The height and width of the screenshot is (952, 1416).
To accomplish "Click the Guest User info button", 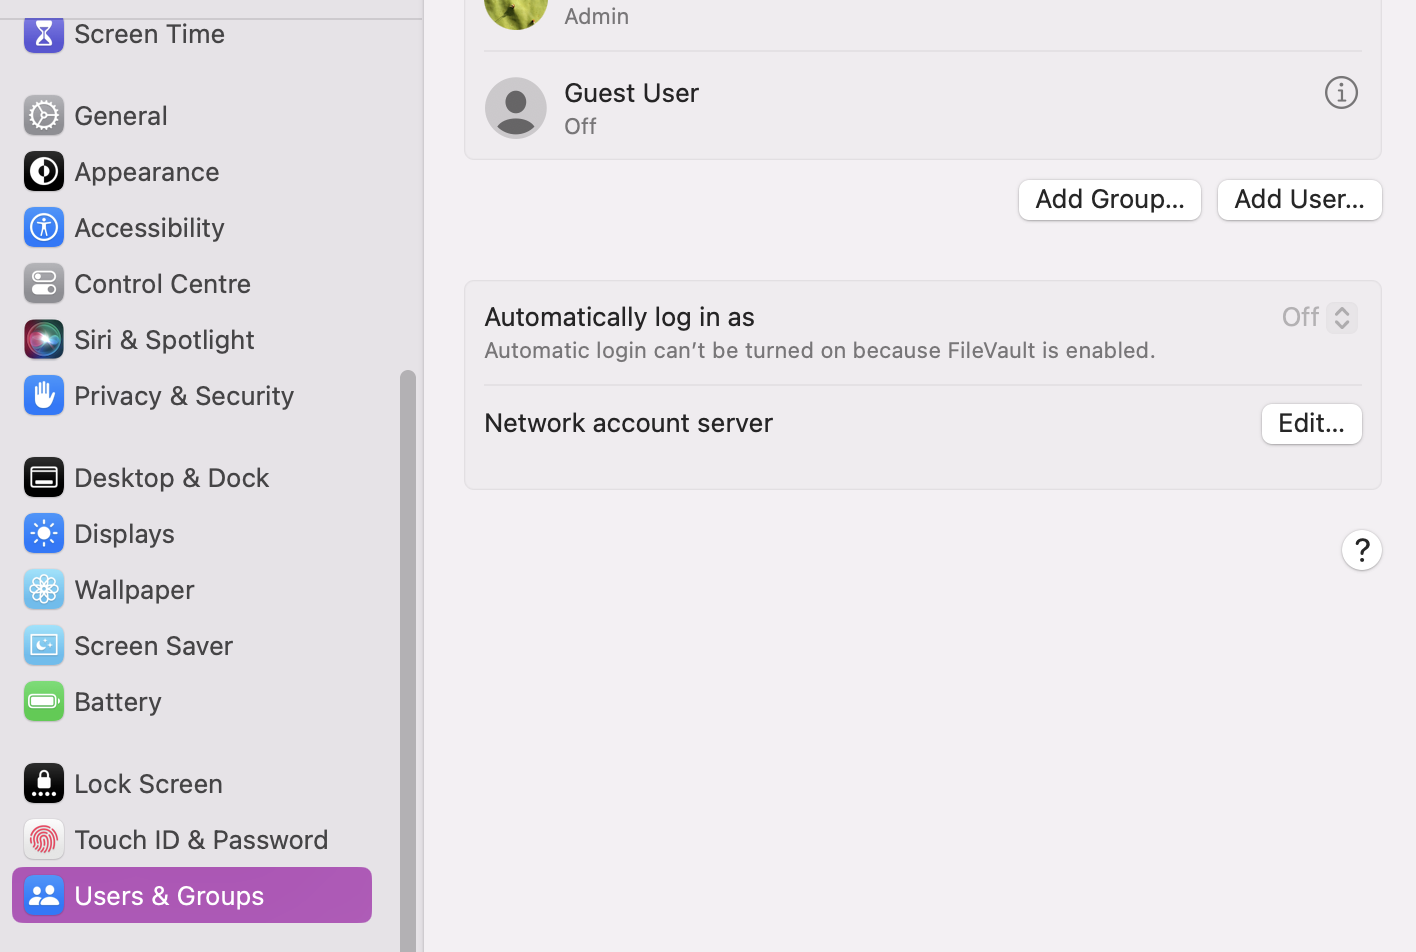I will coord(1341,92).
